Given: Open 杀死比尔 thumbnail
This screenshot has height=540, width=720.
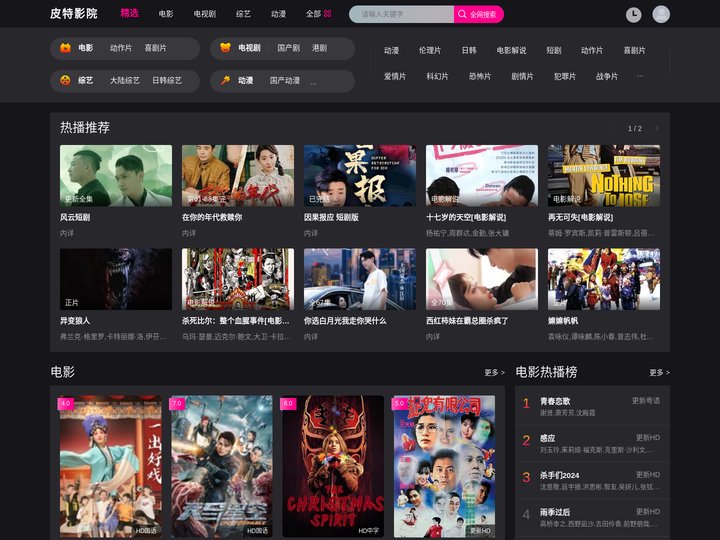Looking at the screenshot, I should coord(238,279).
